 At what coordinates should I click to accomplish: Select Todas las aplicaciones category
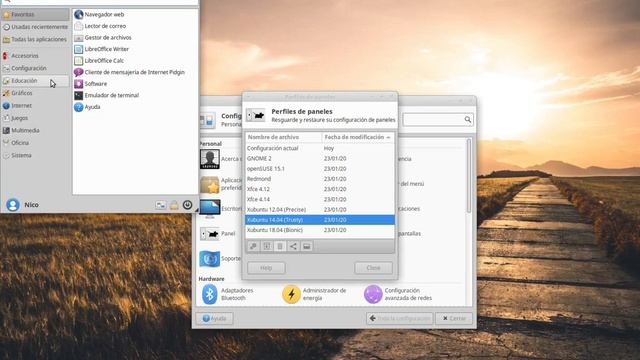click(x=35, y=40)
